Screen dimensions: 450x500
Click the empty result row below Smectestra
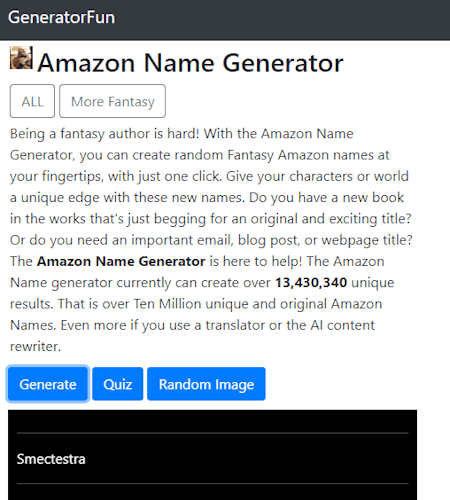[x=212, y=492]
